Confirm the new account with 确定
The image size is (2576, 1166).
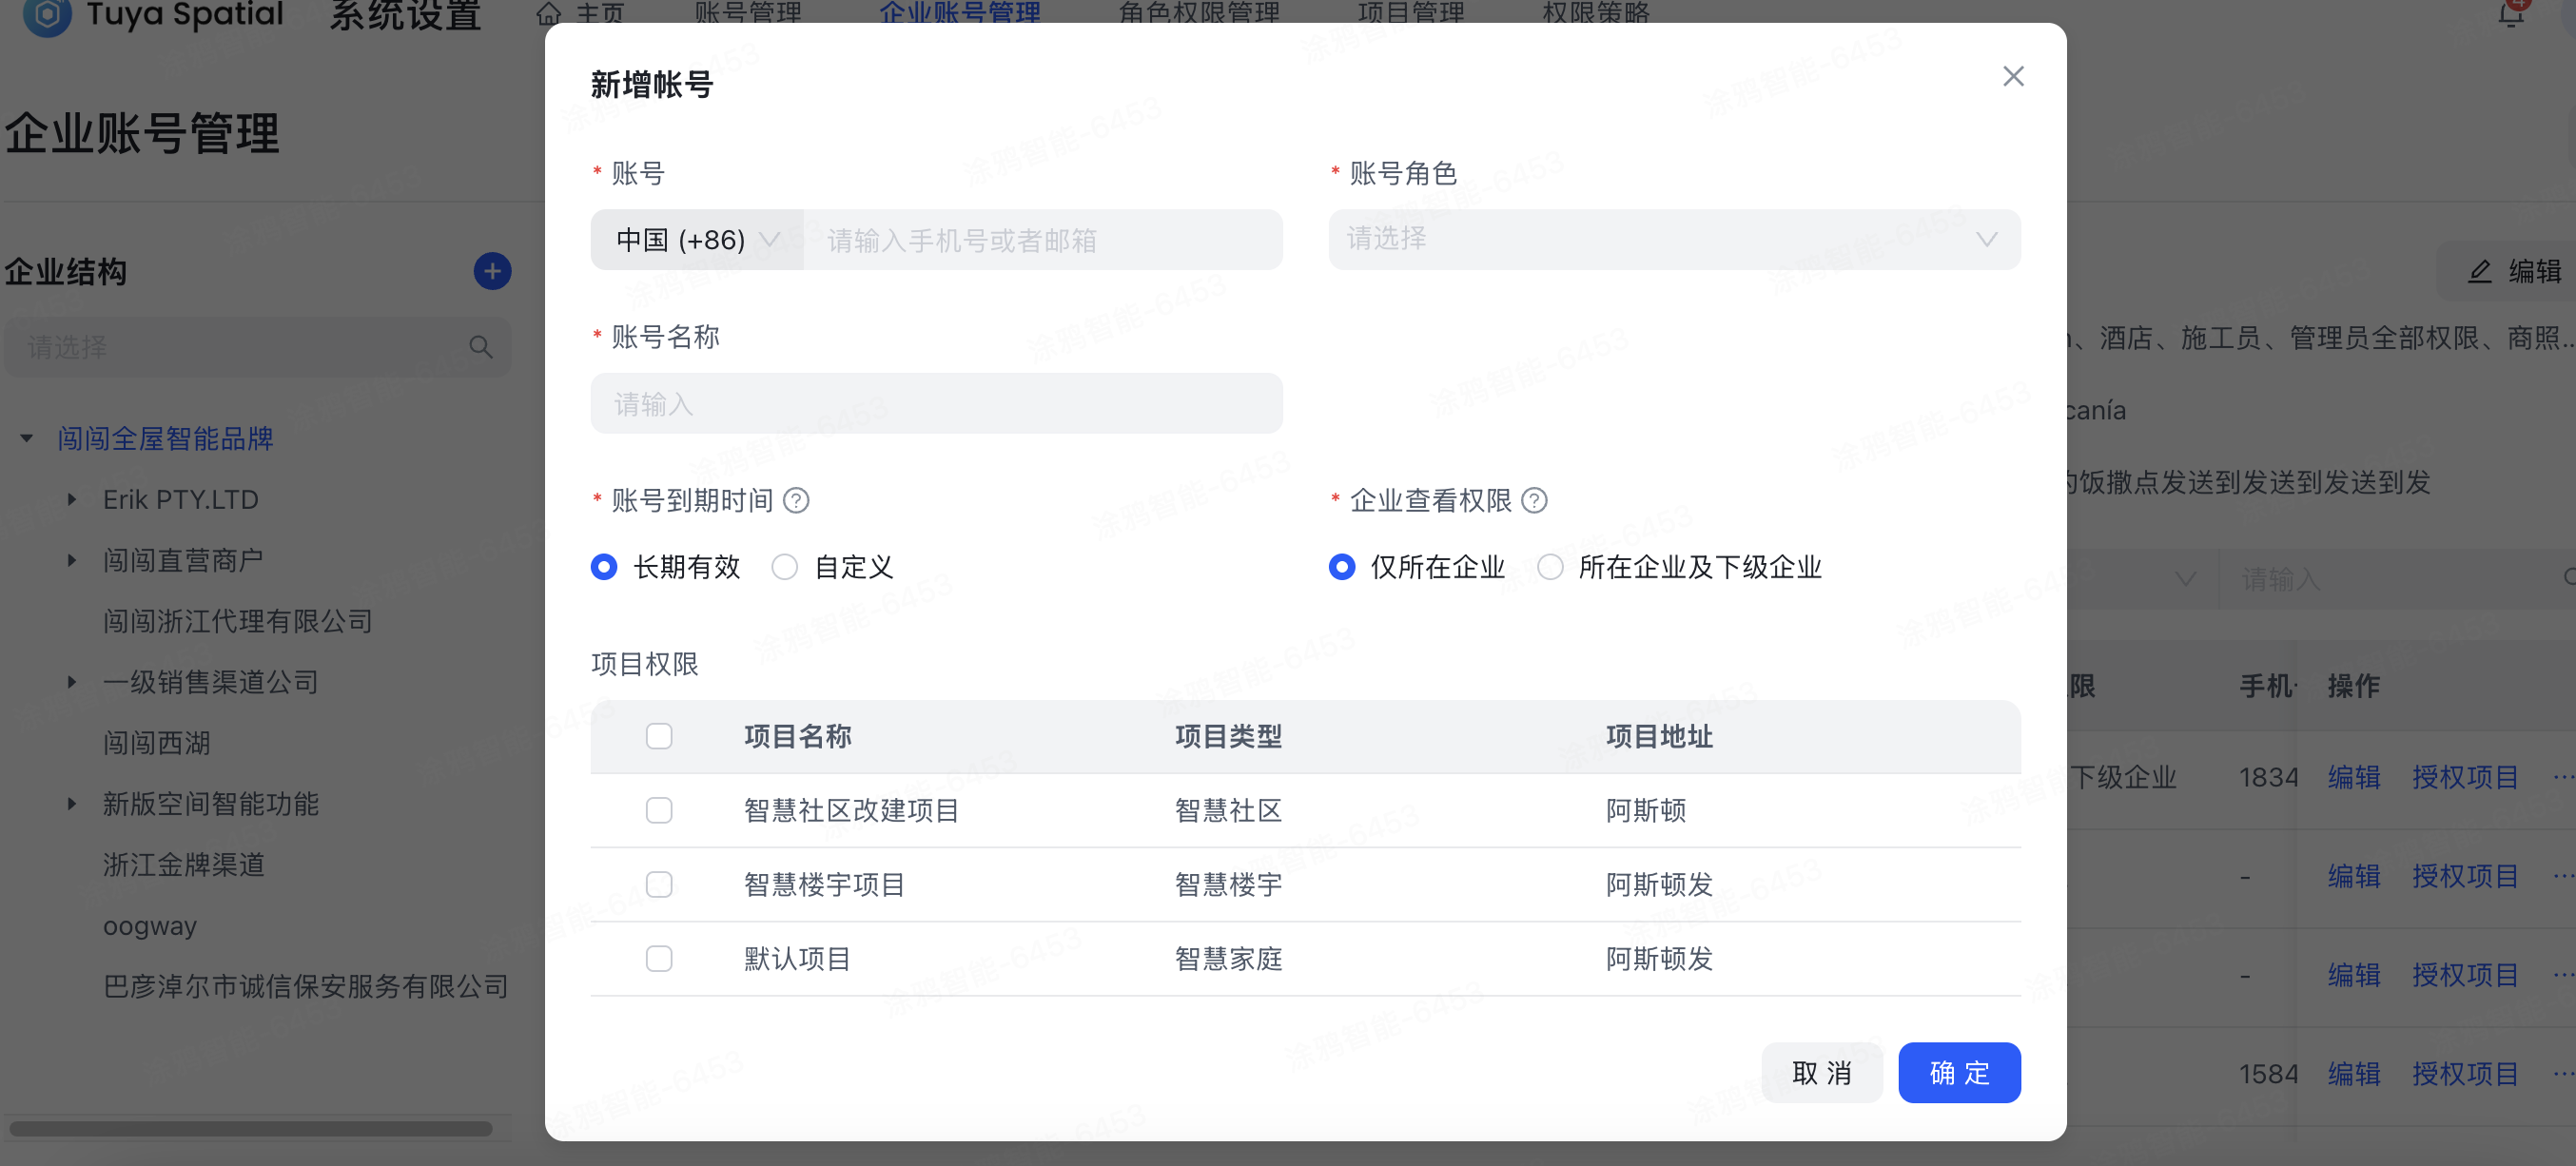[x=1958, y=1072]
